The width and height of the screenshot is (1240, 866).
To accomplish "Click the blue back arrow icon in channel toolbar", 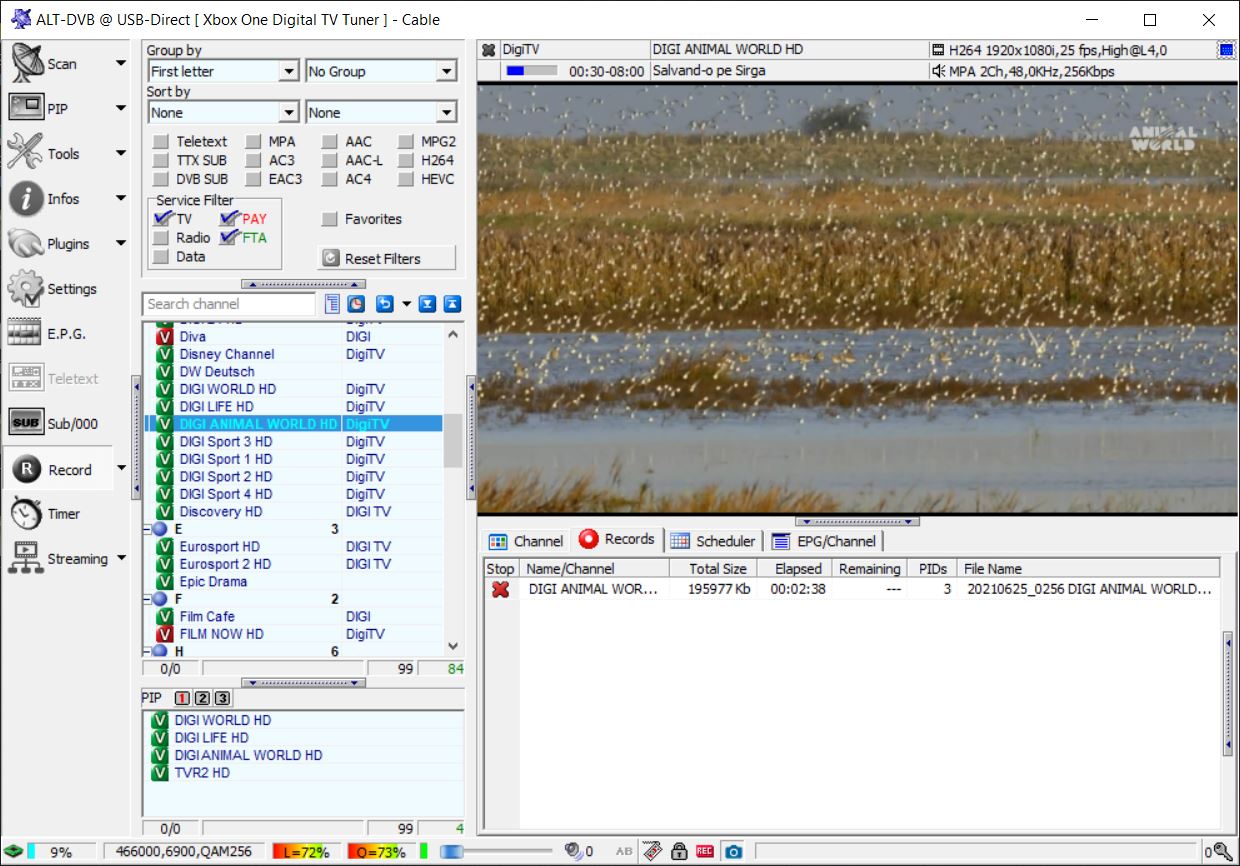I will pyautogui.click(x=385, y=304).
